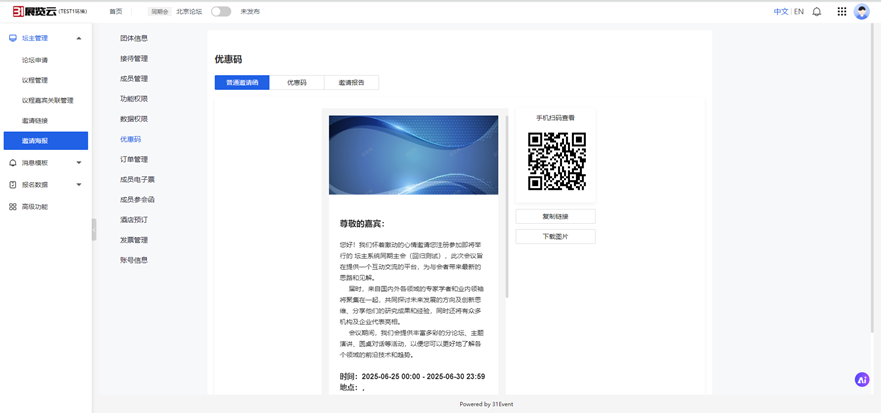The height and width of the screenshot is (413, 881).
Task: Open 邀请链接 in the sidebar
Action: click(x=35, y=121)
